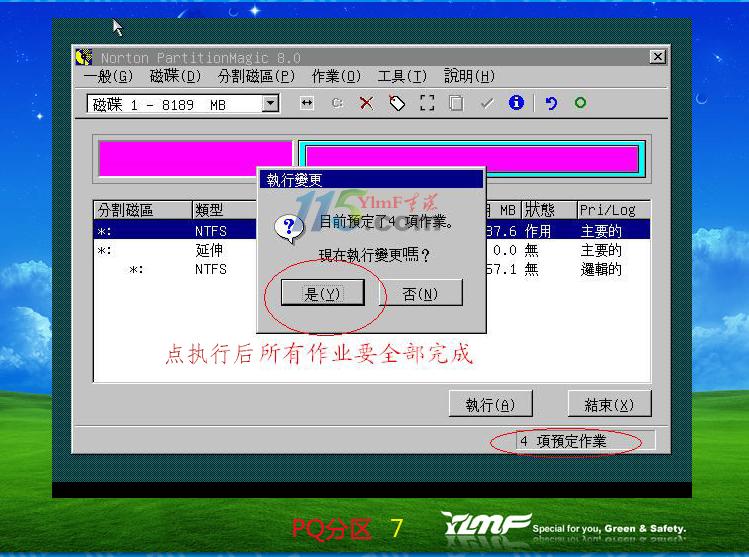Select the 延伸 extended partition row
This screenshot has width=749, height=557.
[x=372, y=250]
